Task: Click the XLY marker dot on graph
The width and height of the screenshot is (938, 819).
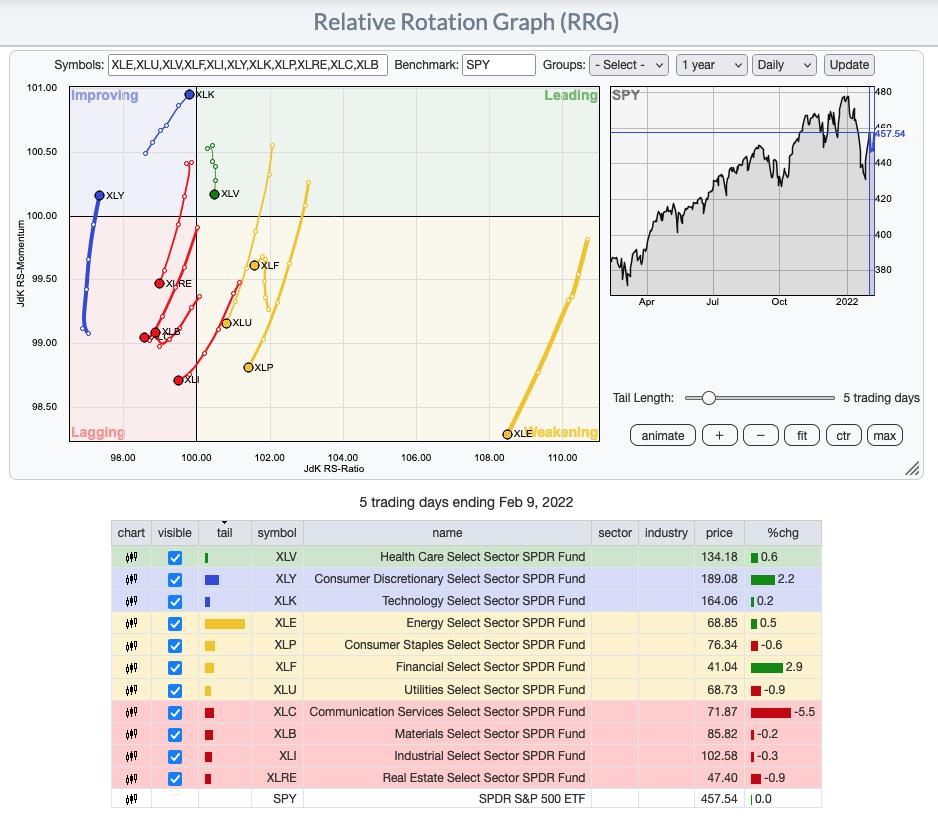Action: point(100,196)
